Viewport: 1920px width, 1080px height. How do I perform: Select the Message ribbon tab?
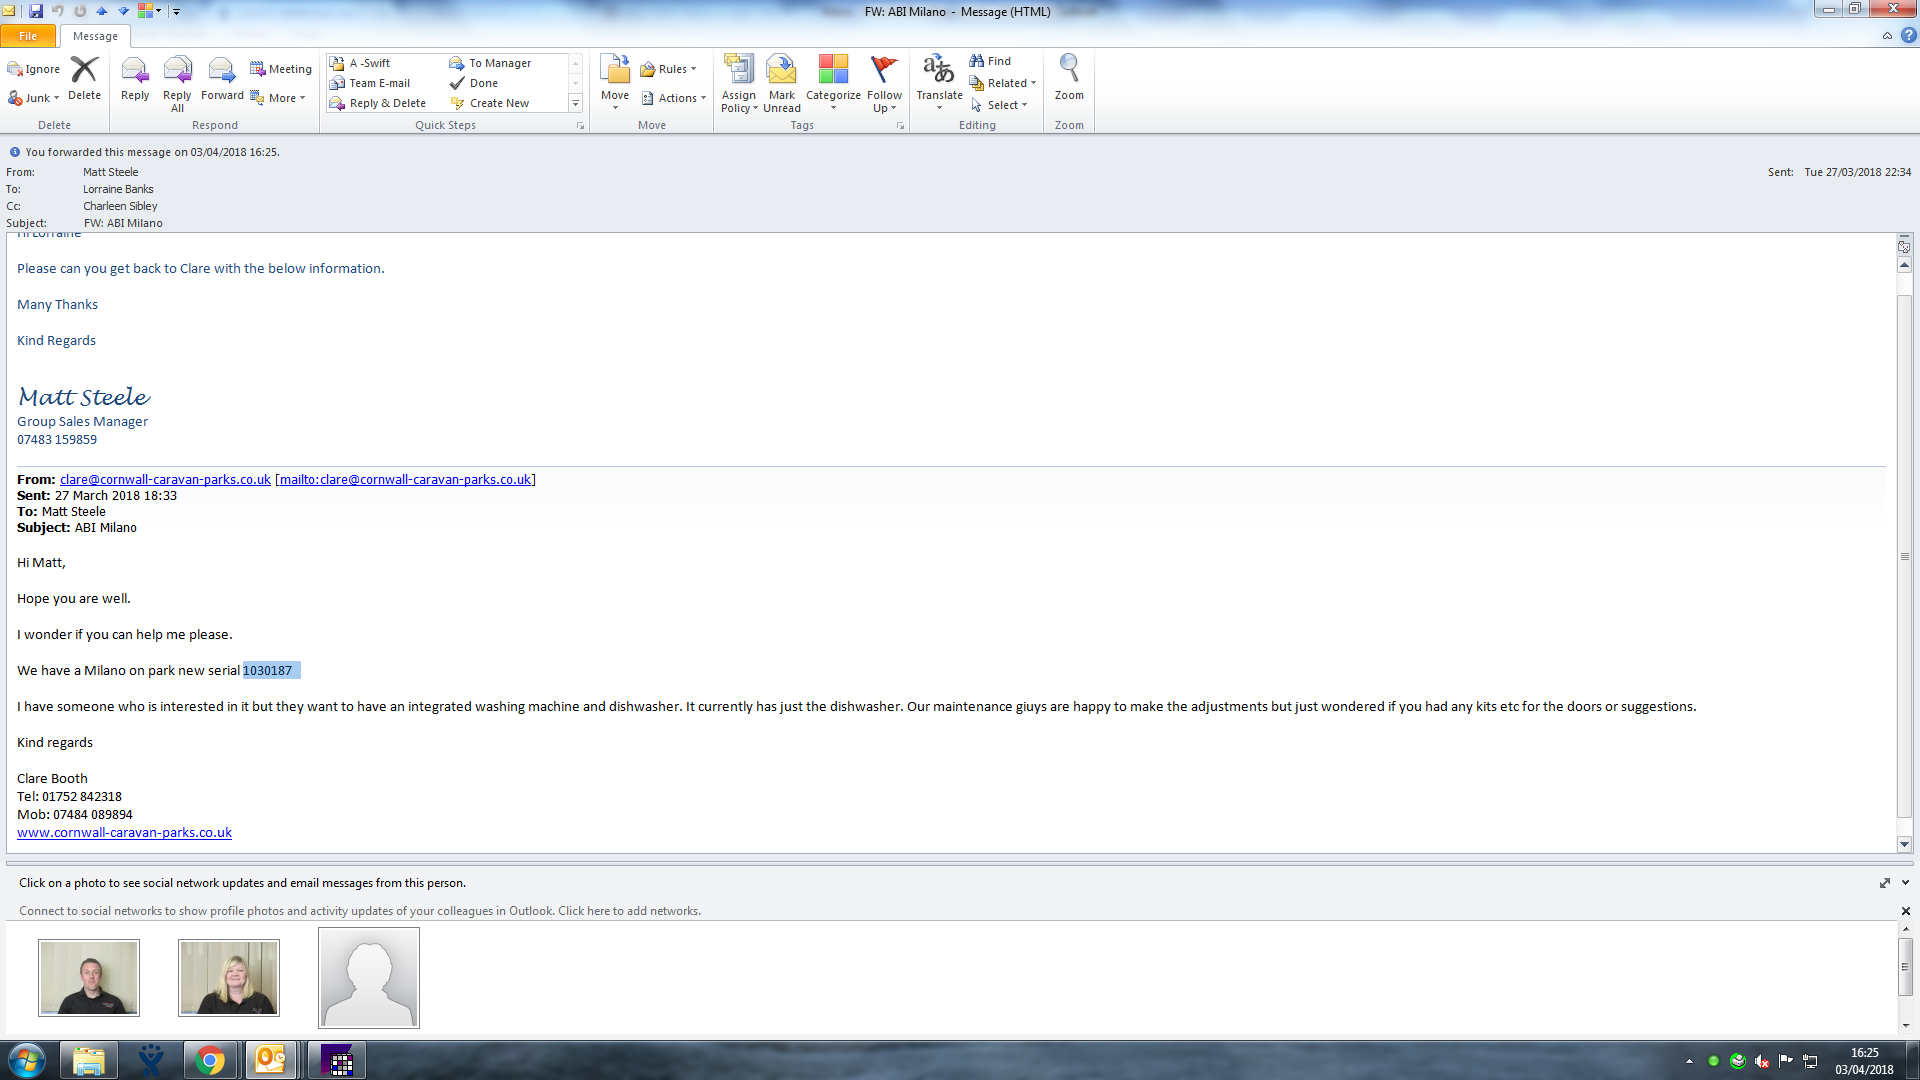coord(95,36)
